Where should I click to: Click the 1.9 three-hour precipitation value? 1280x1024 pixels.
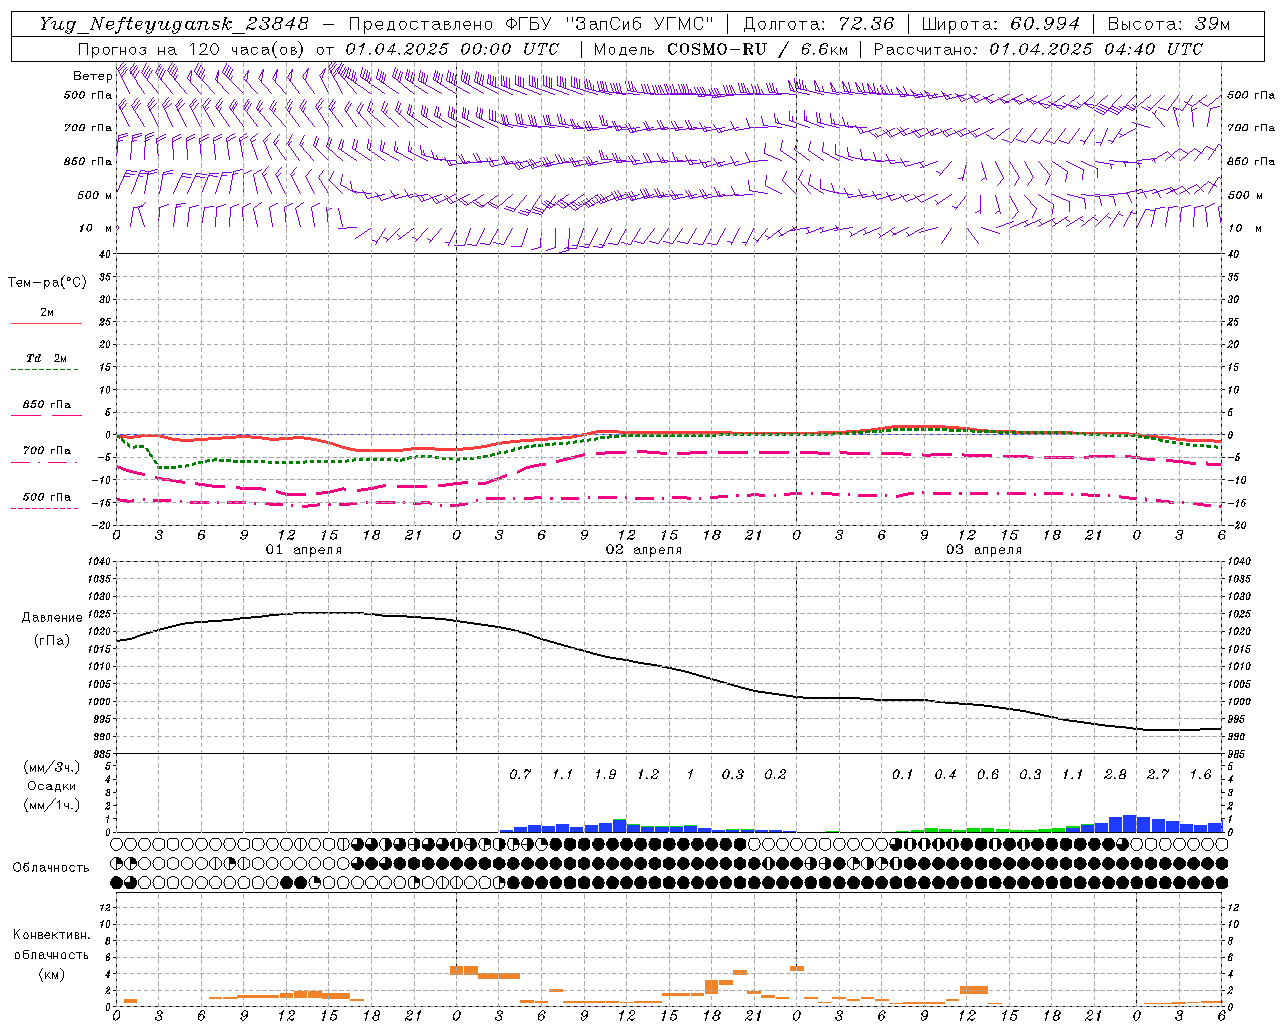point(605,775)
